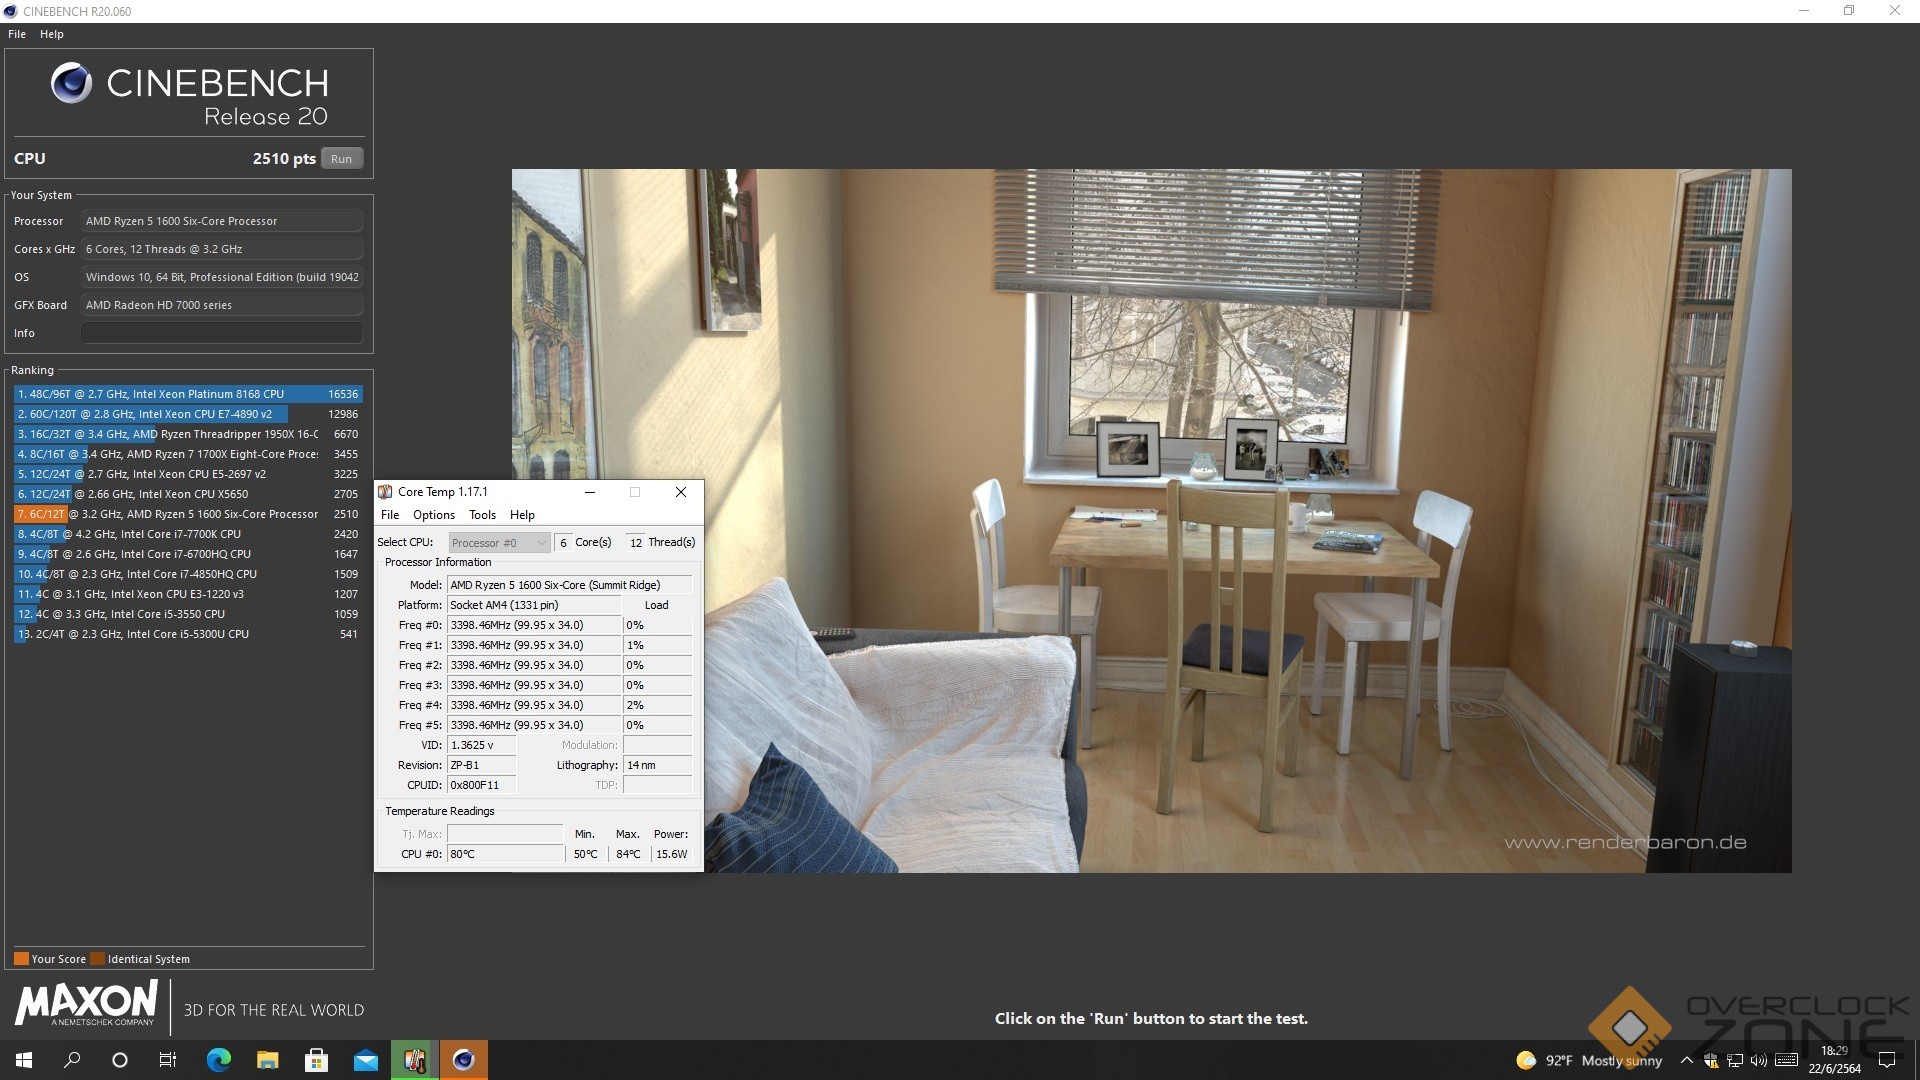Click the Cinebench logo sphere icon
This screenshot has width=1920, height=1080.
(x=71, y=83)
